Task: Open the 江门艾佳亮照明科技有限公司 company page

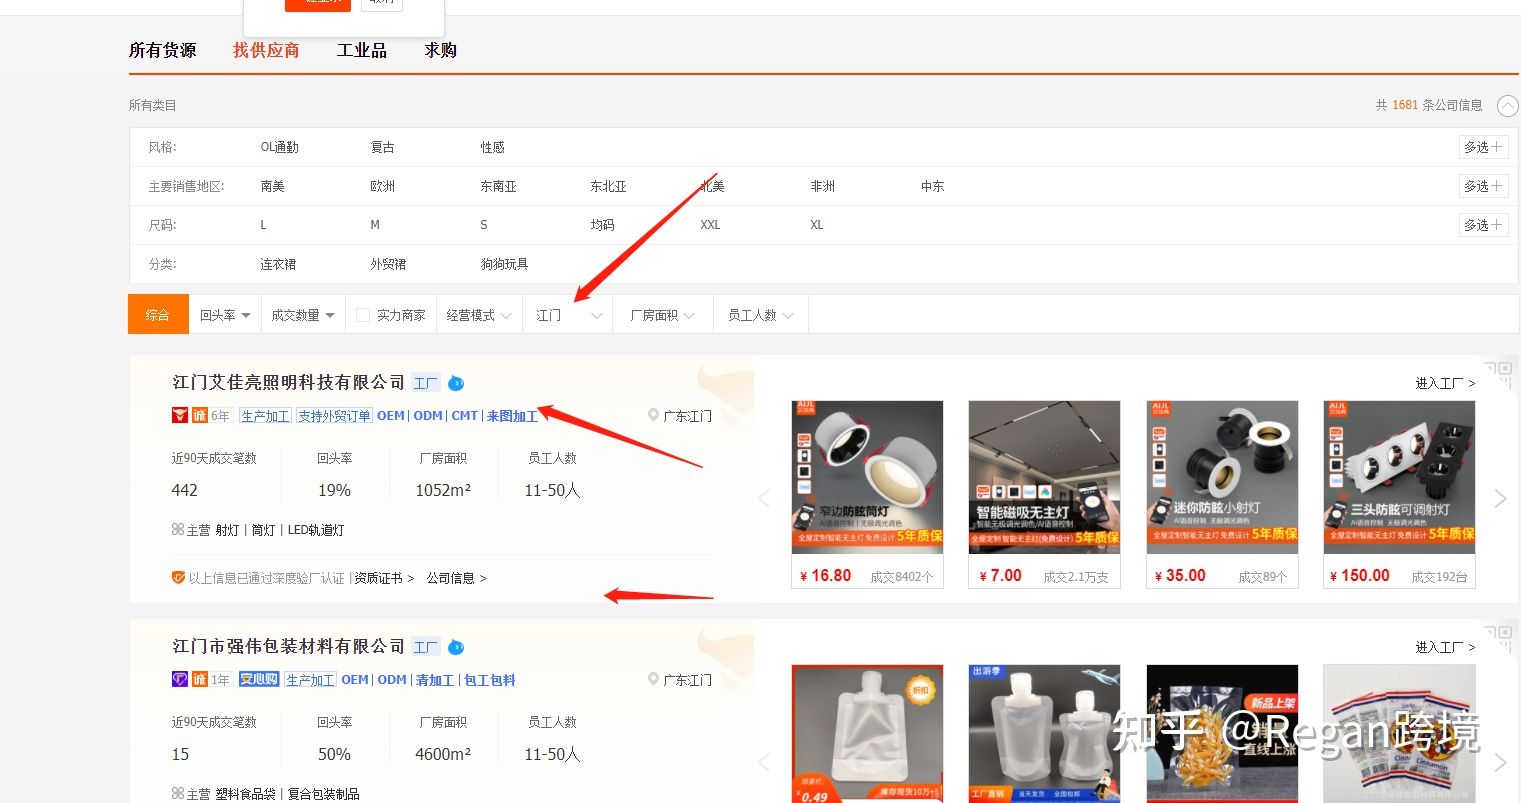Action: coord(288,382)
